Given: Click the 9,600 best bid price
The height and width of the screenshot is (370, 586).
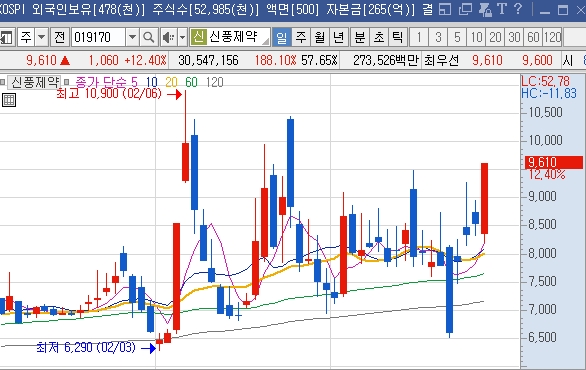Looking at the screenshot, I should point(537,60).
